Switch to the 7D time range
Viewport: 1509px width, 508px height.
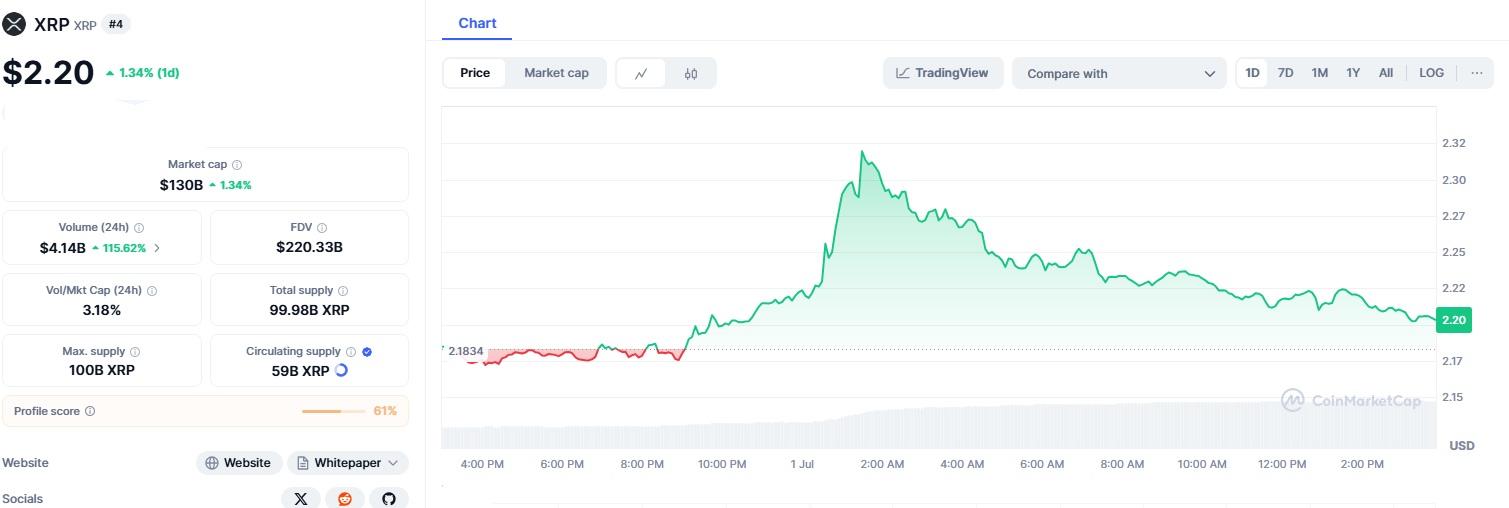[x=1286, y=73]
